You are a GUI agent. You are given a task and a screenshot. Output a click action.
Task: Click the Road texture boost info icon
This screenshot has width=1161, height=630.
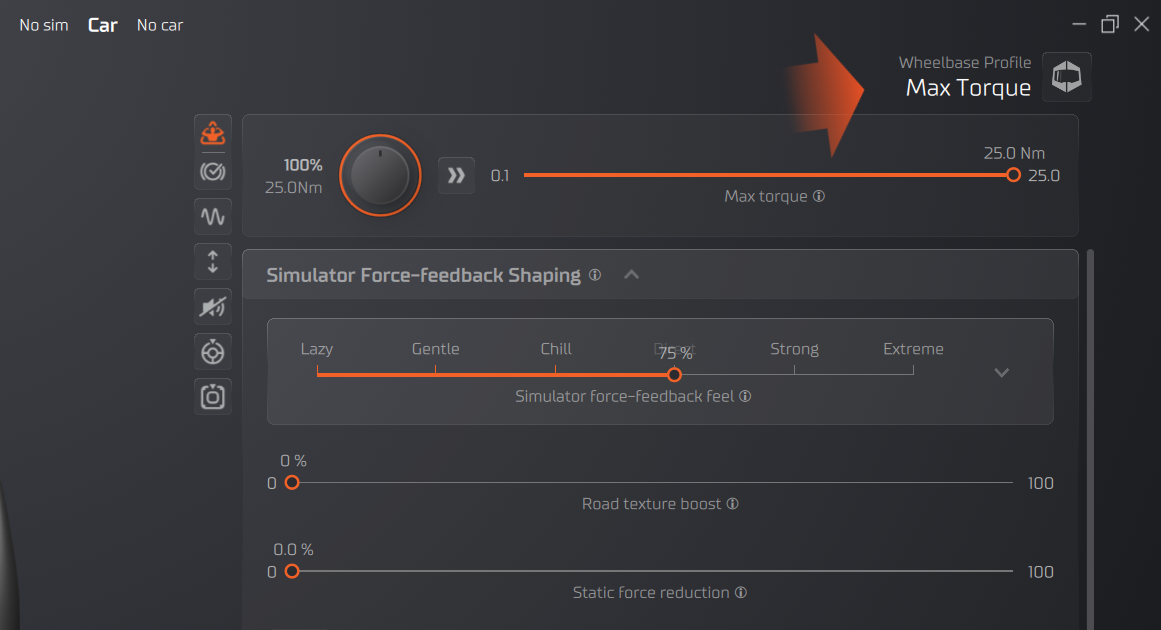pyautogui.click(x=733, y=503)
